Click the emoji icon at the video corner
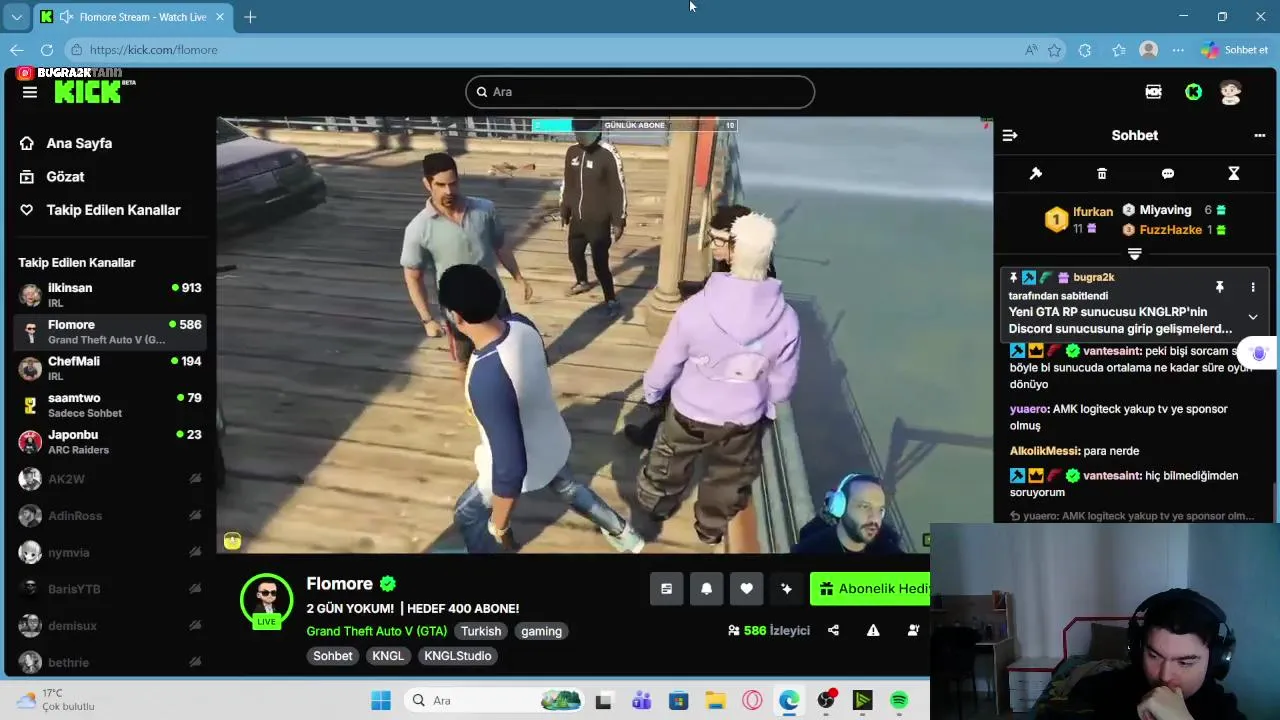Screen dimensions: 1280x720 [232, 541]
